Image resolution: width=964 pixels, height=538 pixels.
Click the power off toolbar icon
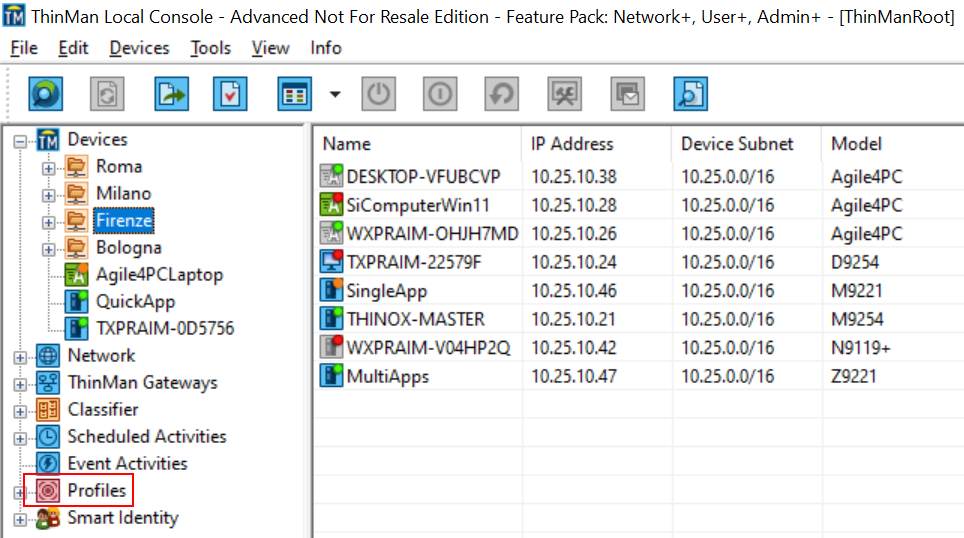378,94
